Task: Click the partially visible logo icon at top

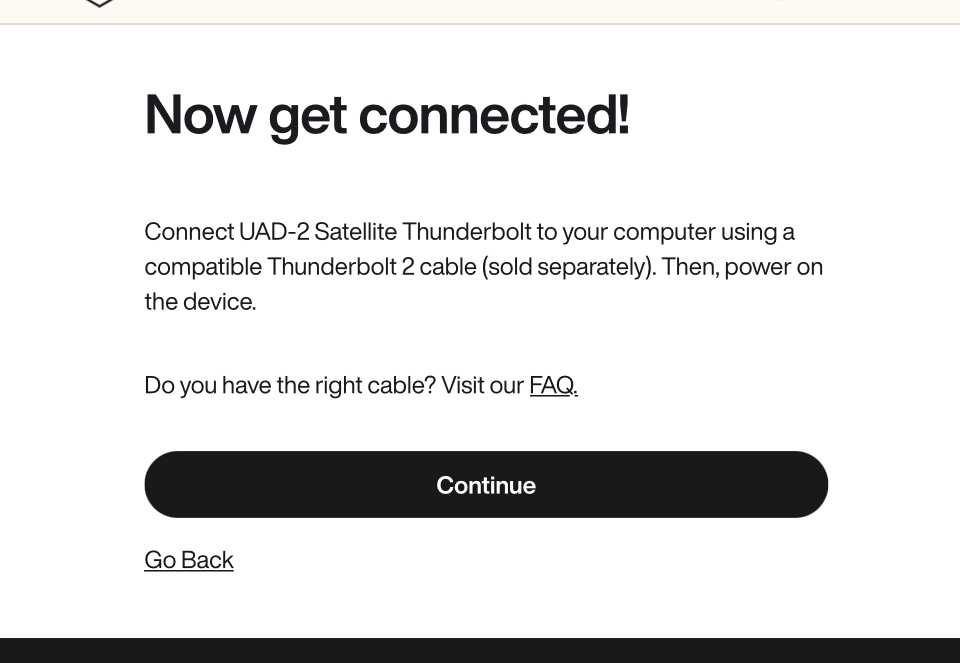Action: point(100,4)
